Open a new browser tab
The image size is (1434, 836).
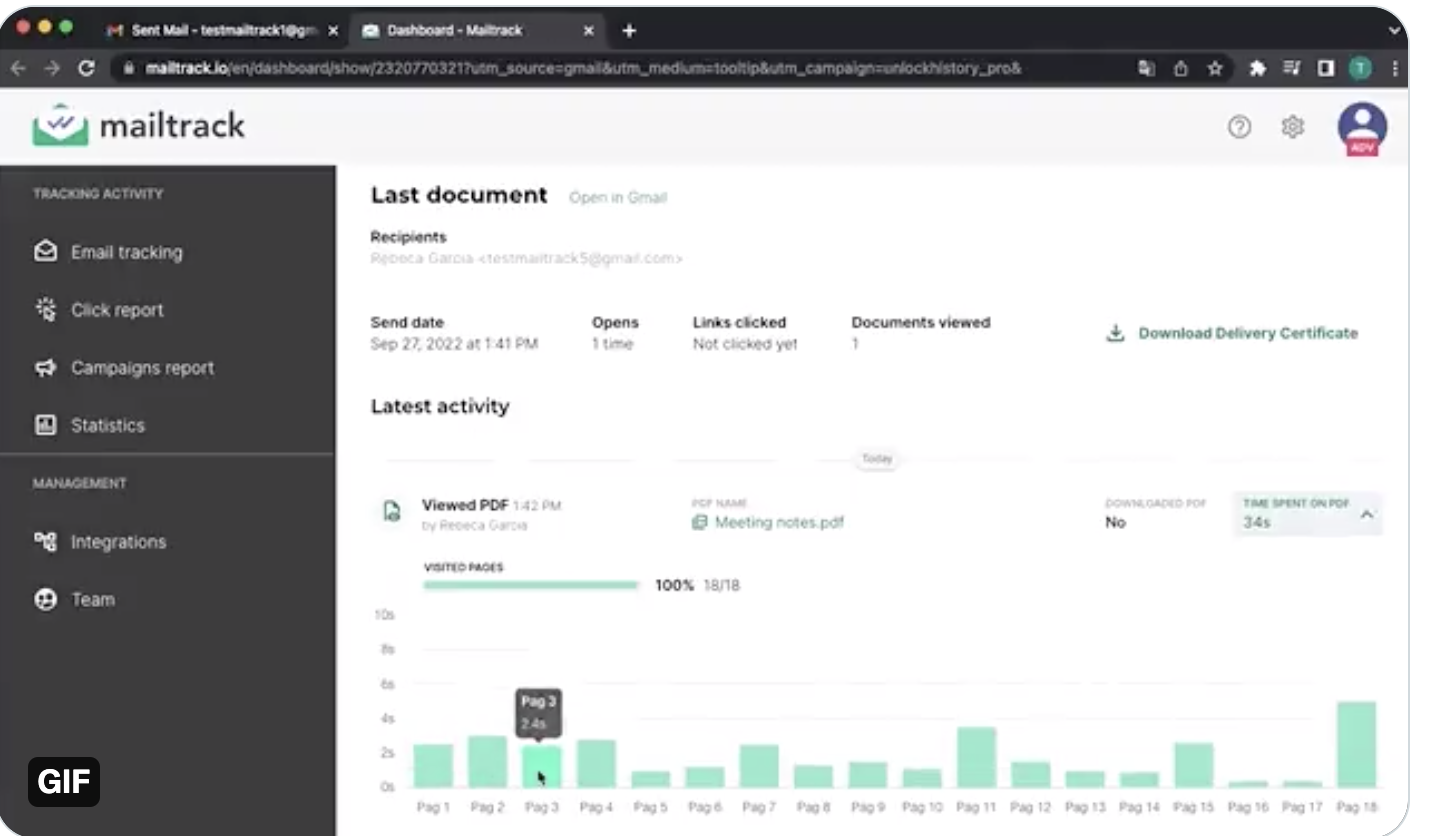tap(629, 31)
